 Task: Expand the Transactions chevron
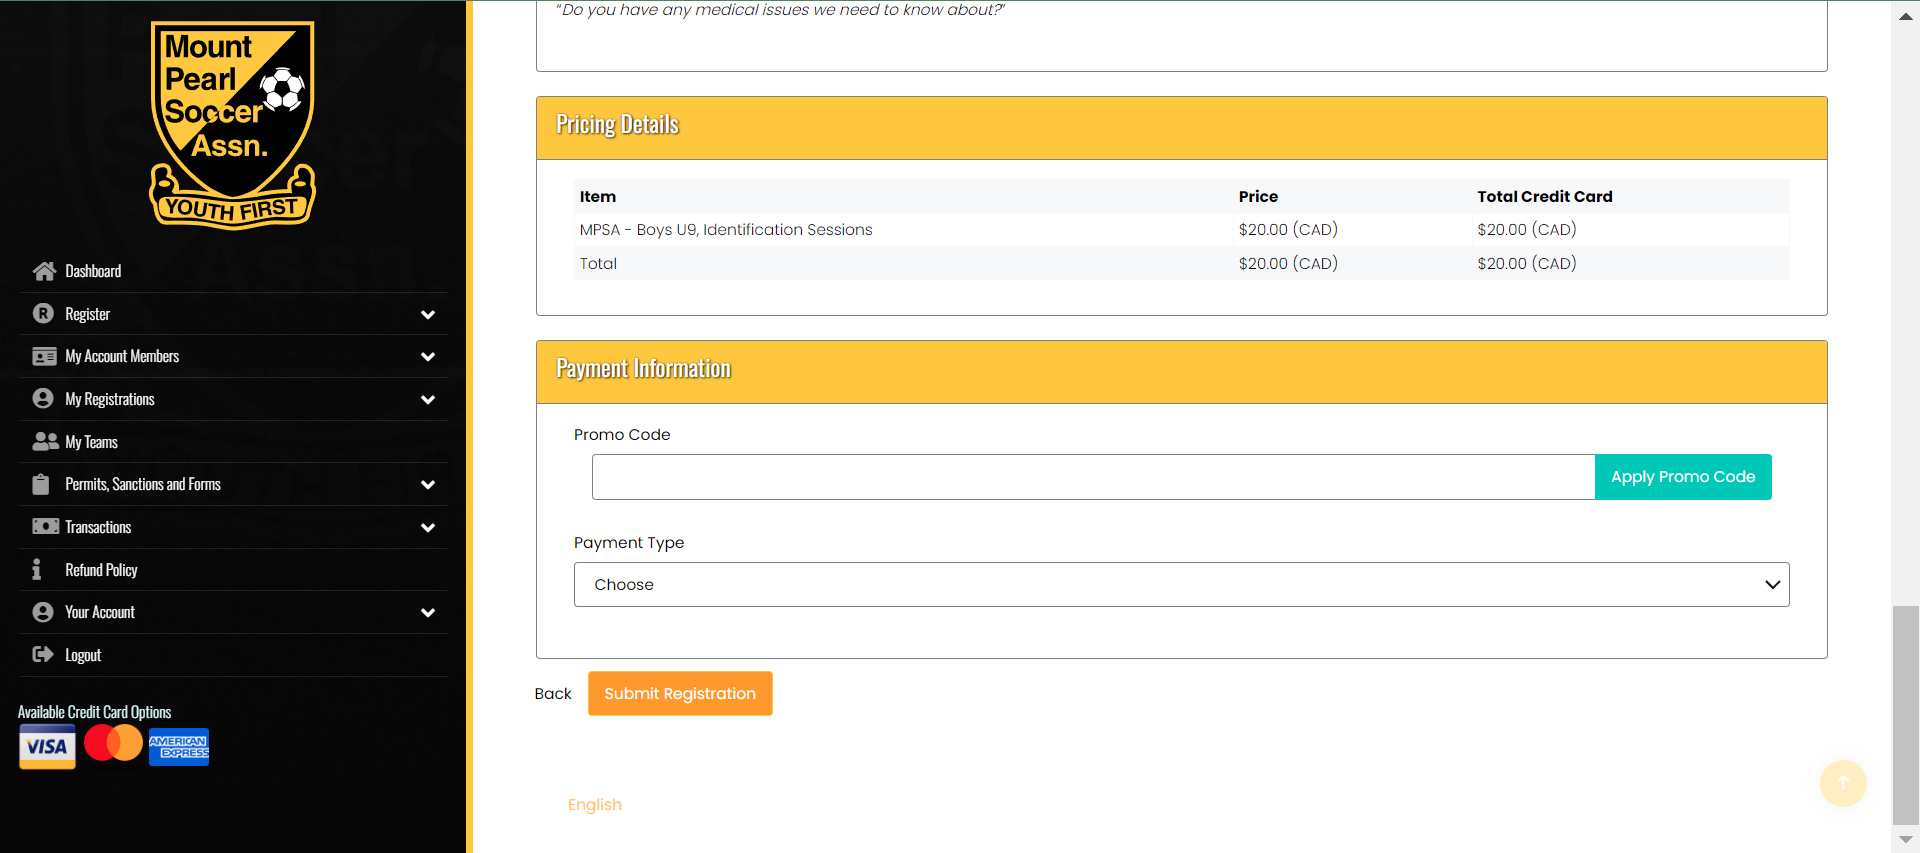click(x=428, y=527)
